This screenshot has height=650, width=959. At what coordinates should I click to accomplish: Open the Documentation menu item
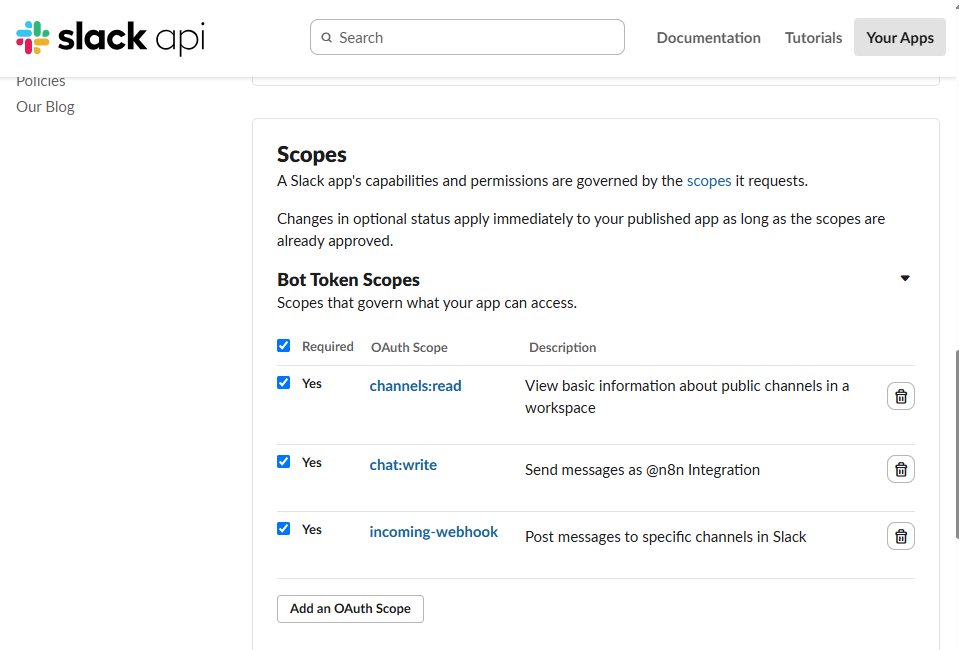pos(708,38)
